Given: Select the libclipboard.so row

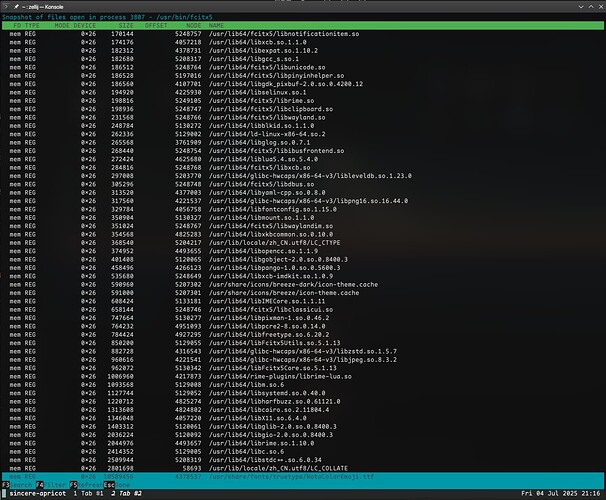Looking at the screenshot, I should (x=303, y=109).
